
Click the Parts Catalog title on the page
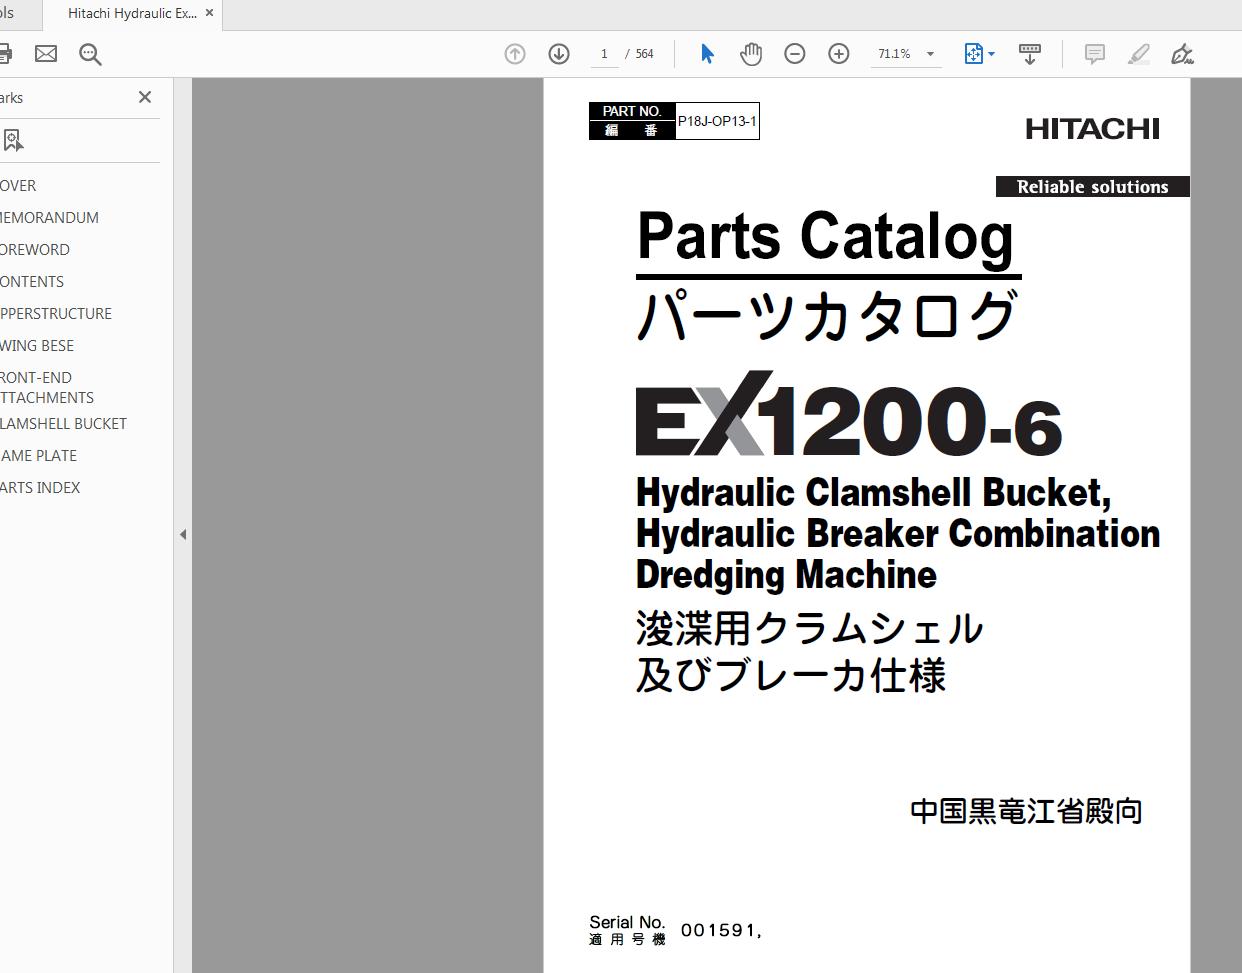pyautogui.click(x=826, y=237)
